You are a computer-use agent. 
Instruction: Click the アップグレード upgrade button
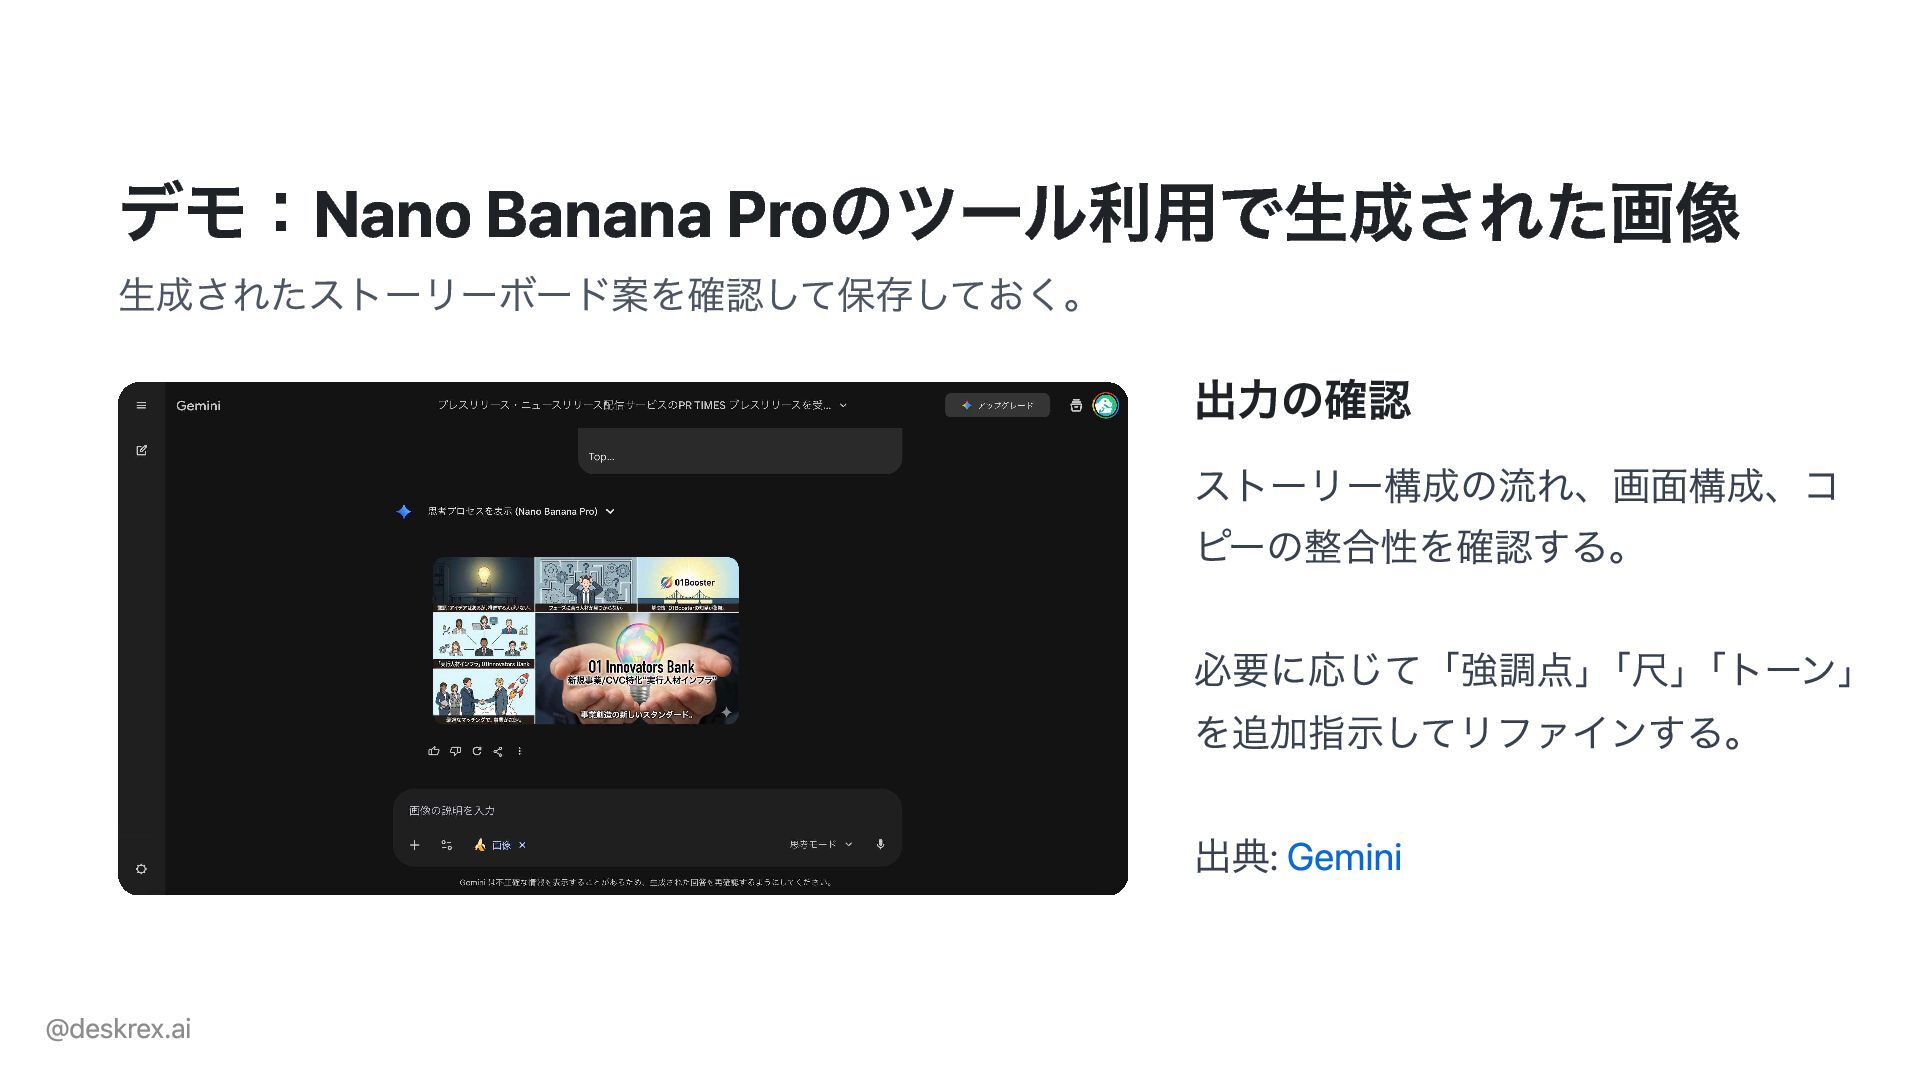(x=997, y=405)
